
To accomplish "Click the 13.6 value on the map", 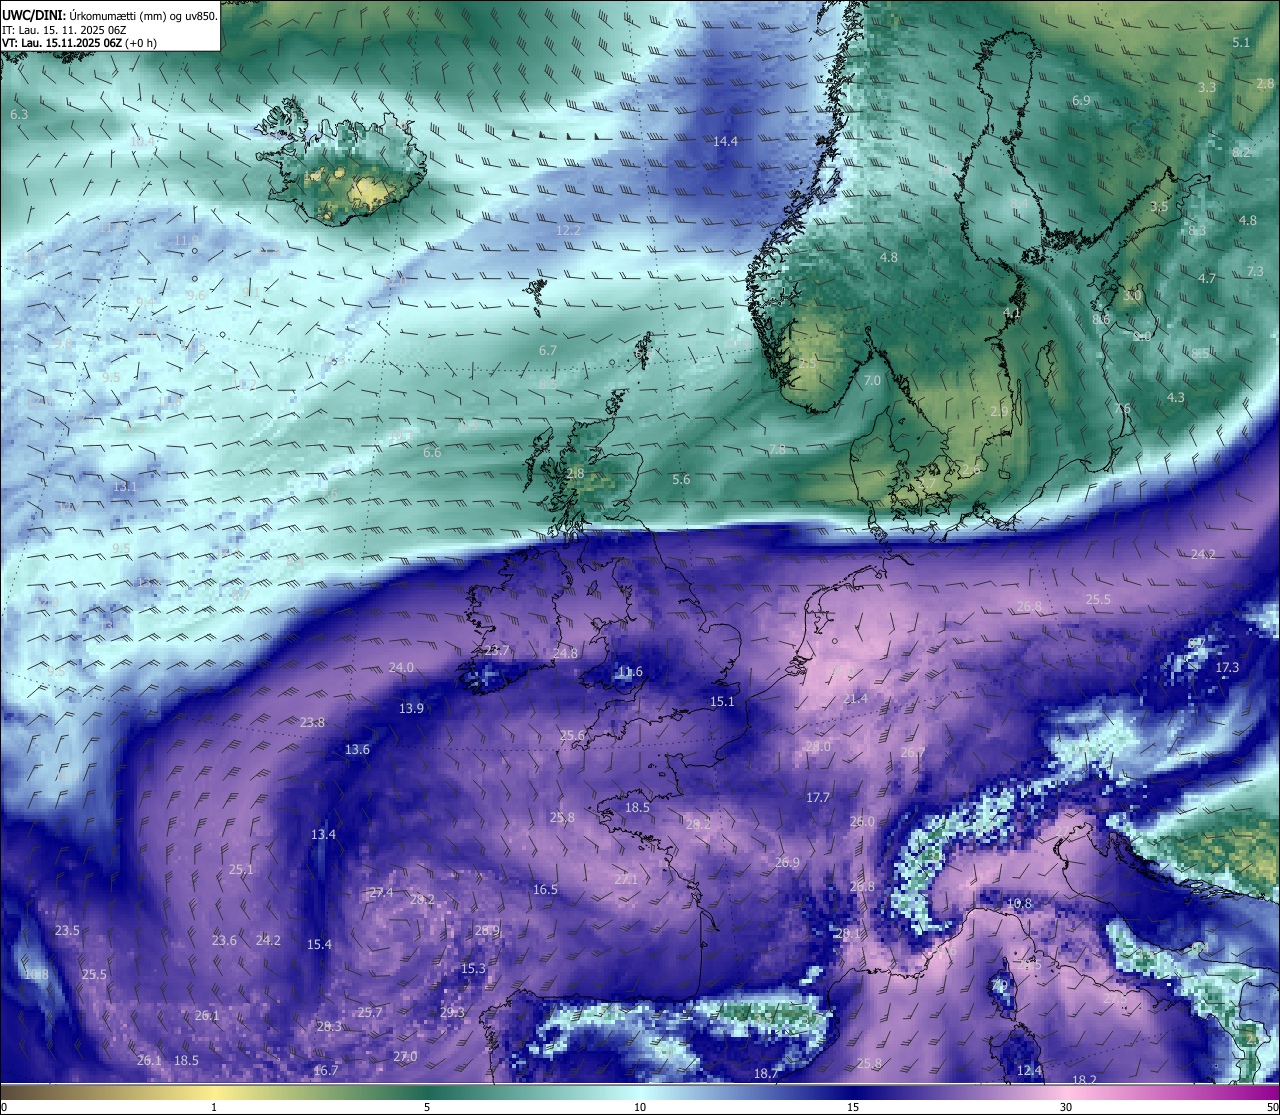I will (x=357, y=749).
